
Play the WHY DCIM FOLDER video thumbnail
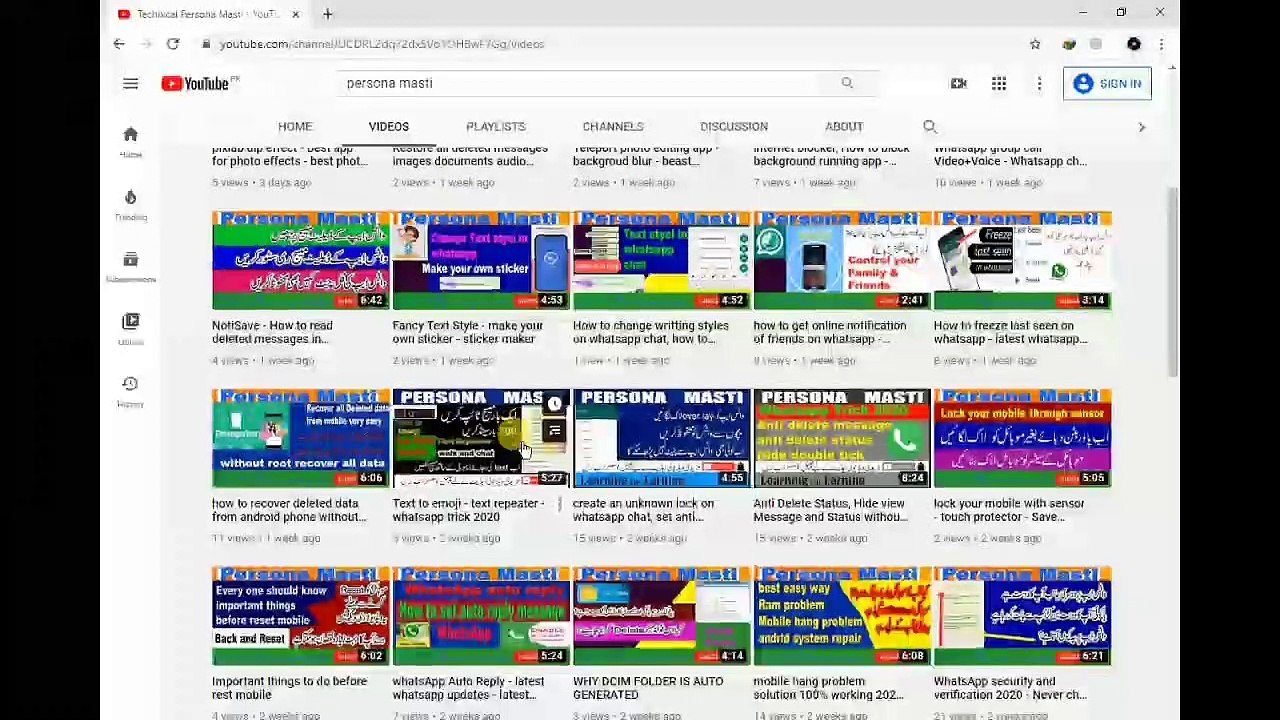(661, 616)
